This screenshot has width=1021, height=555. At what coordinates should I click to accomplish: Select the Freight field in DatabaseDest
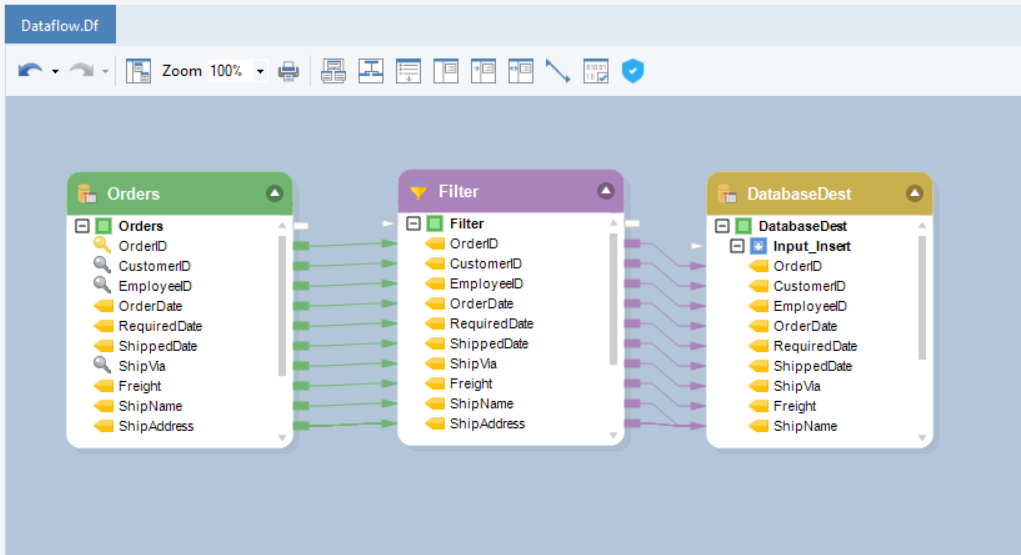point(794,406)
